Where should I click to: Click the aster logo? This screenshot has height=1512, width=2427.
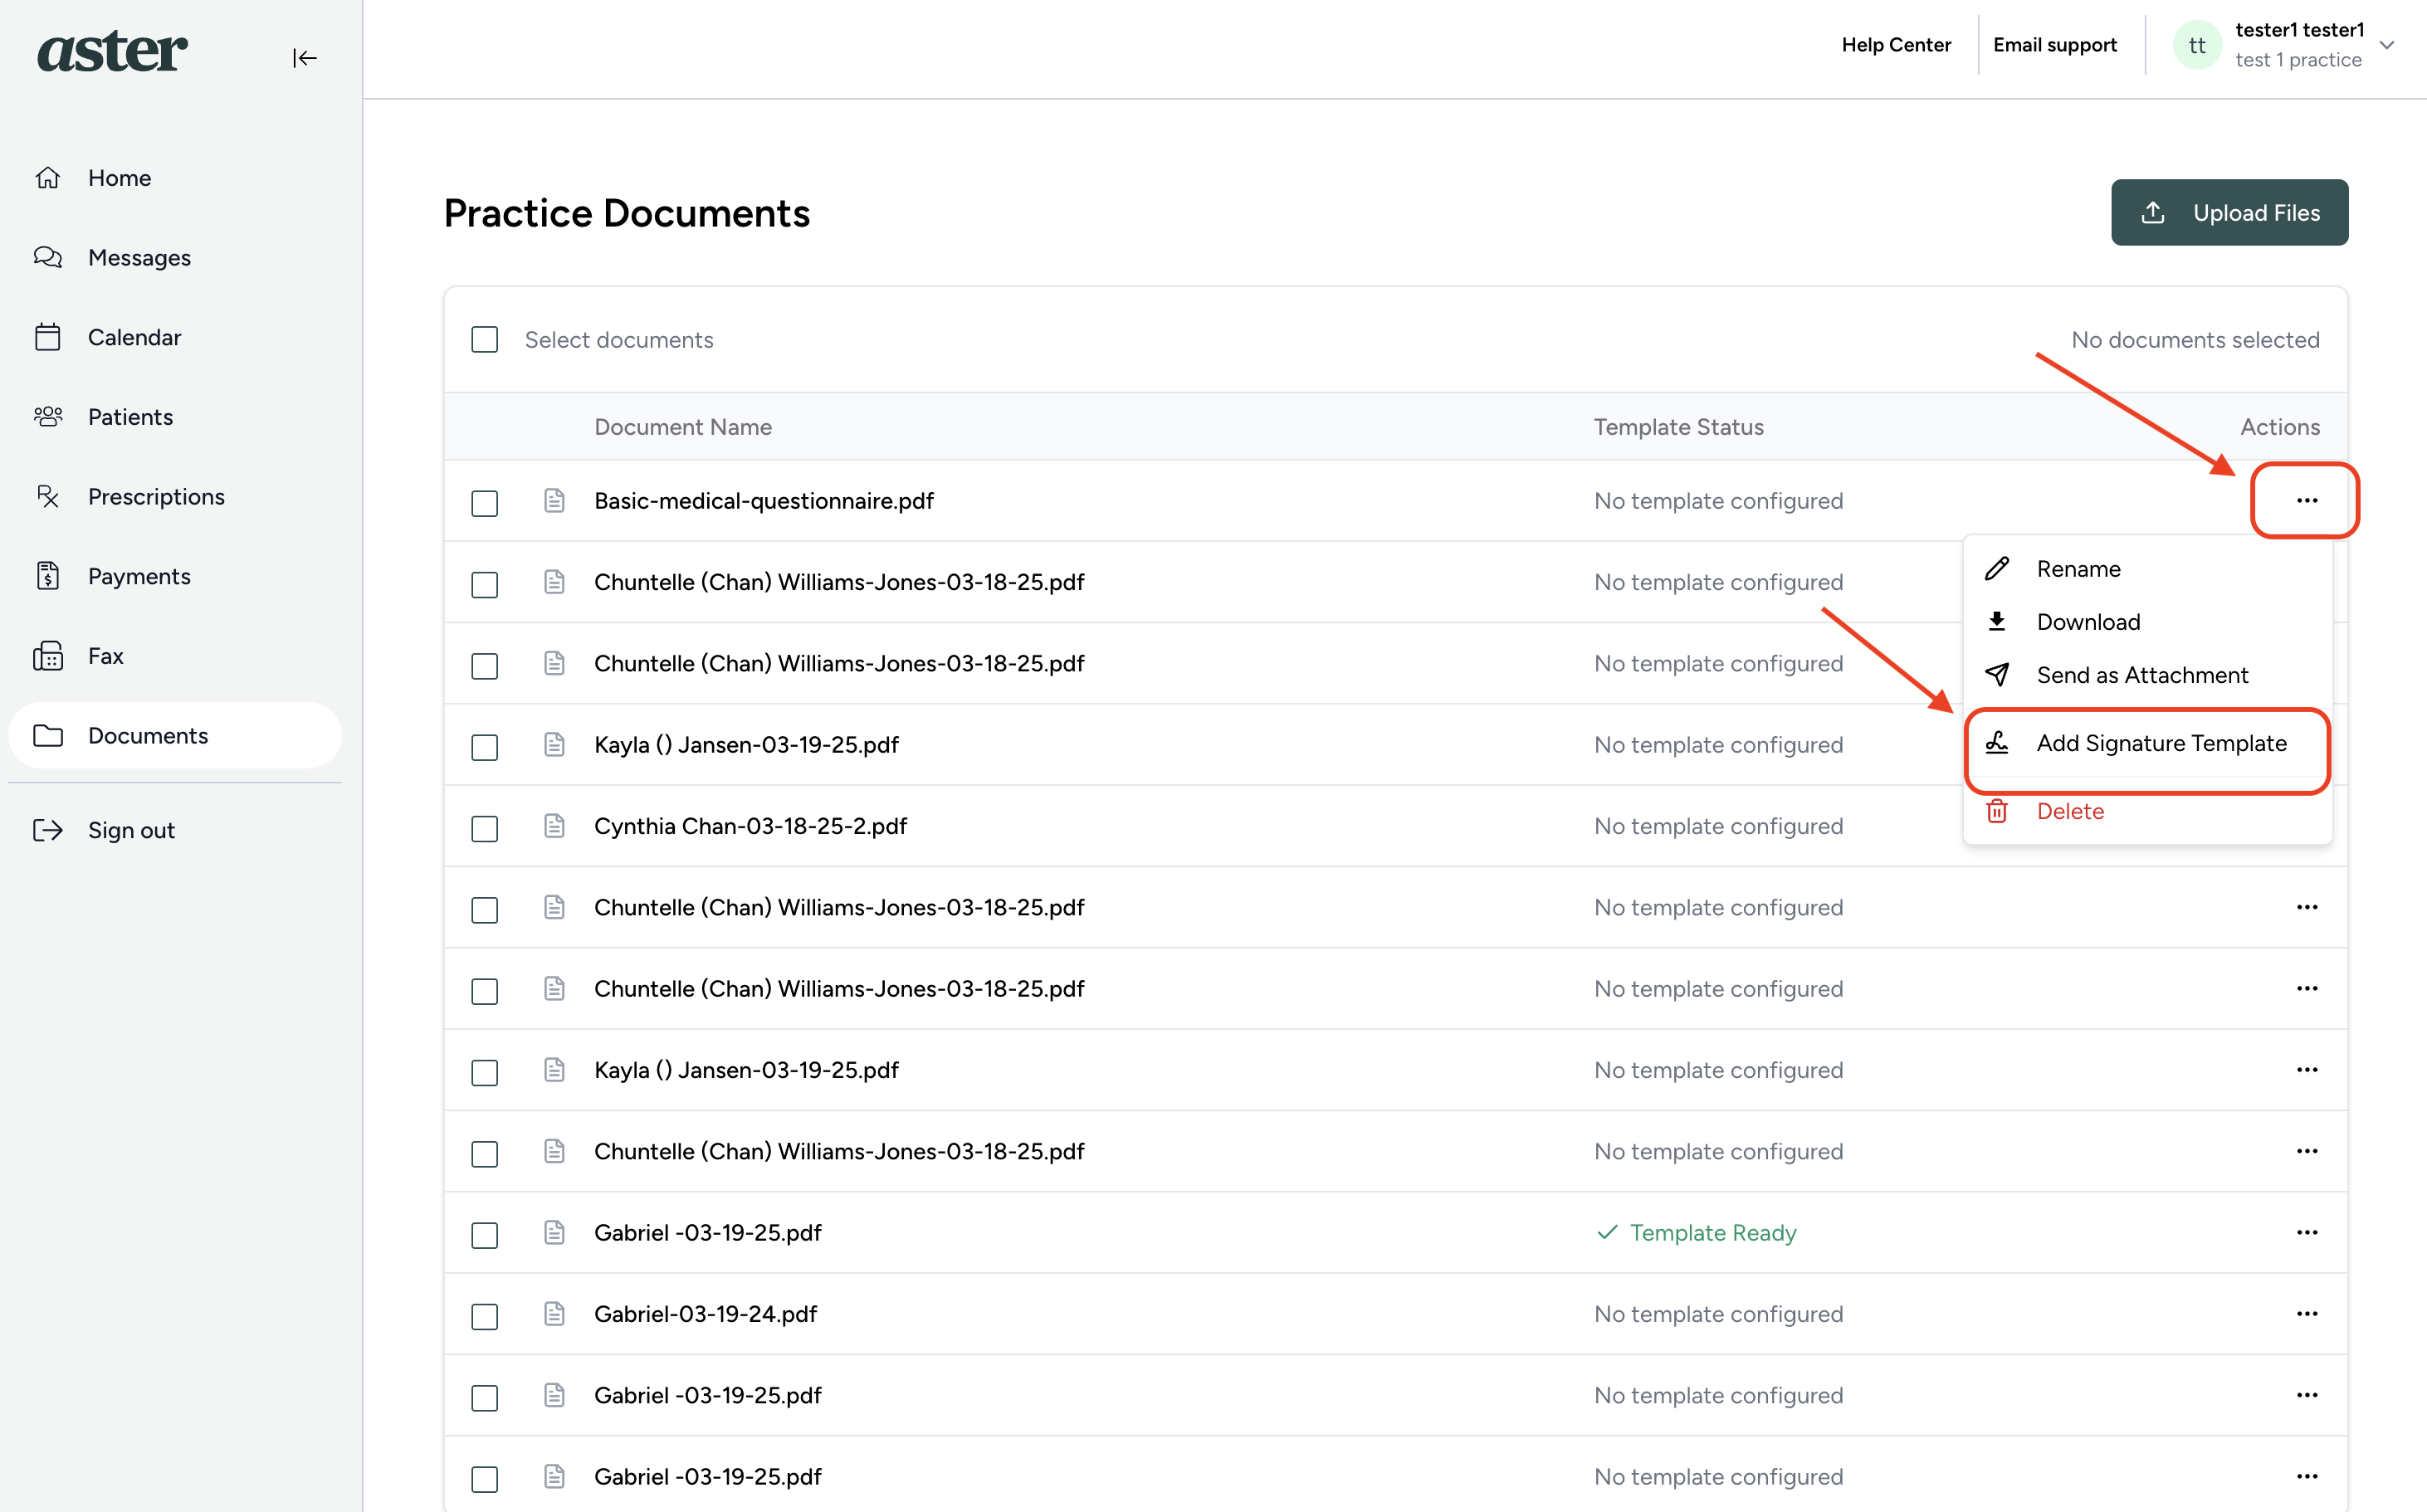[x=112, y=52]
